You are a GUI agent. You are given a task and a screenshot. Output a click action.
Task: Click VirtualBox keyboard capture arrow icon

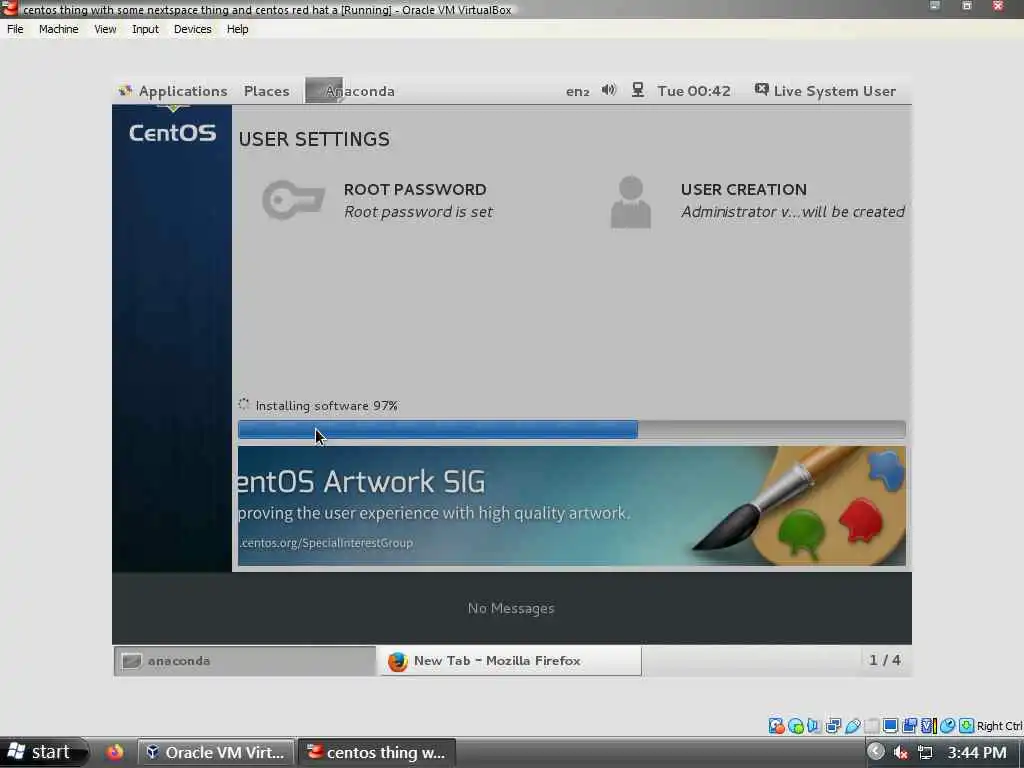point(967,726)
